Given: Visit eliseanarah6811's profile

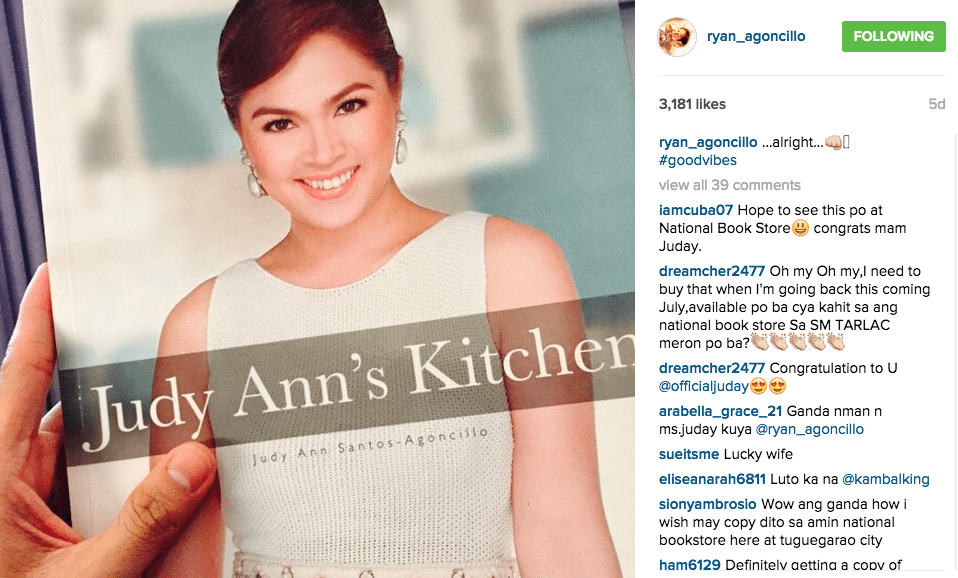Looking at the screenshot, I should coord(712,480).
